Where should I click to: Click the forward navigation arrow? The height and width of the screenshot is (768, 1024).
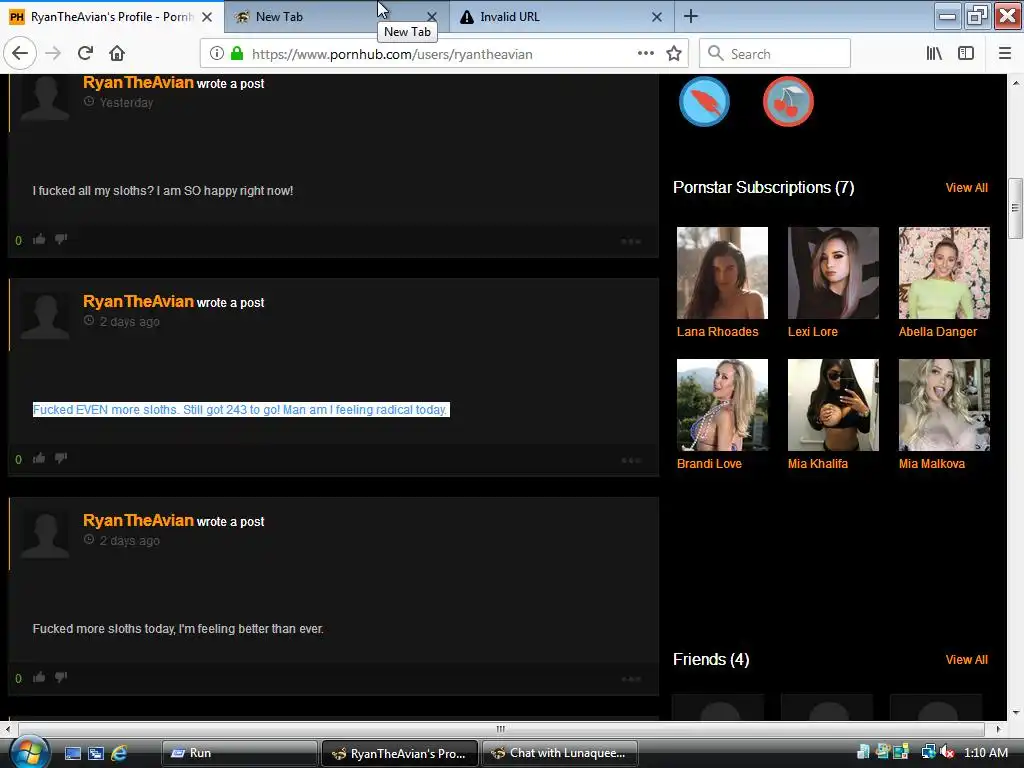click(53, 54)
